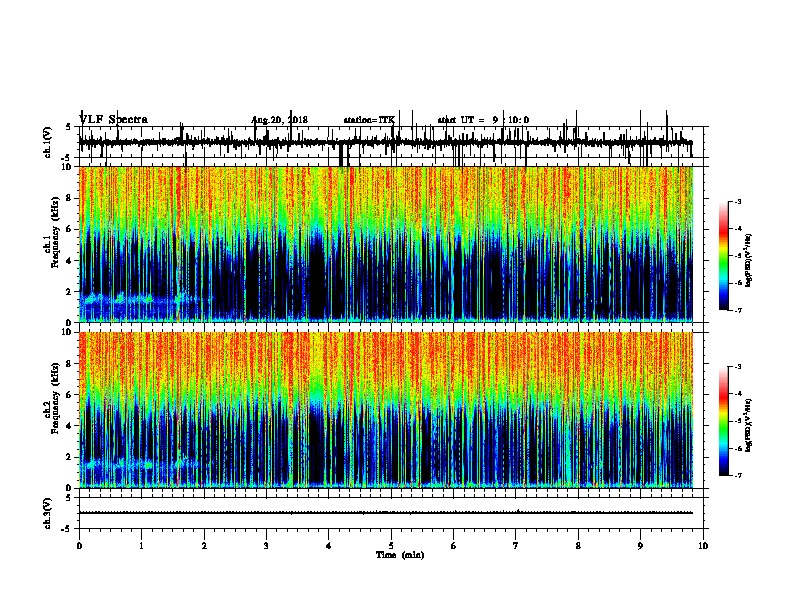Screen dimensions: 792x612
Task: Click the "ch.3(V)" axis label
Action: pos(47,513)
